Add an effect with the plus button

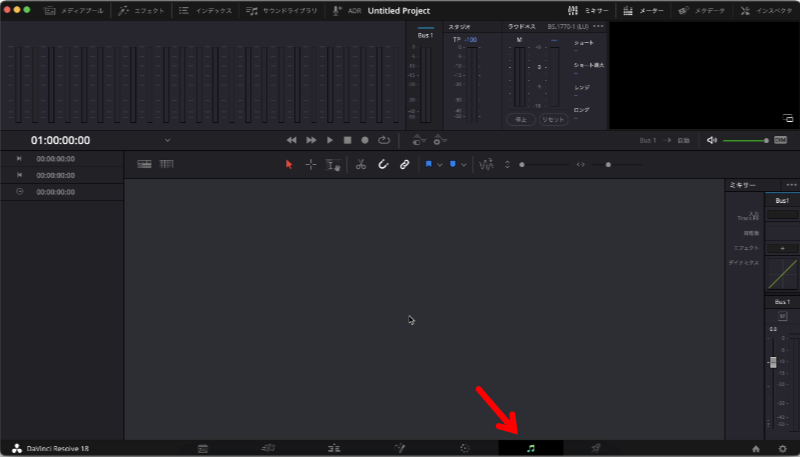(782, 248)
